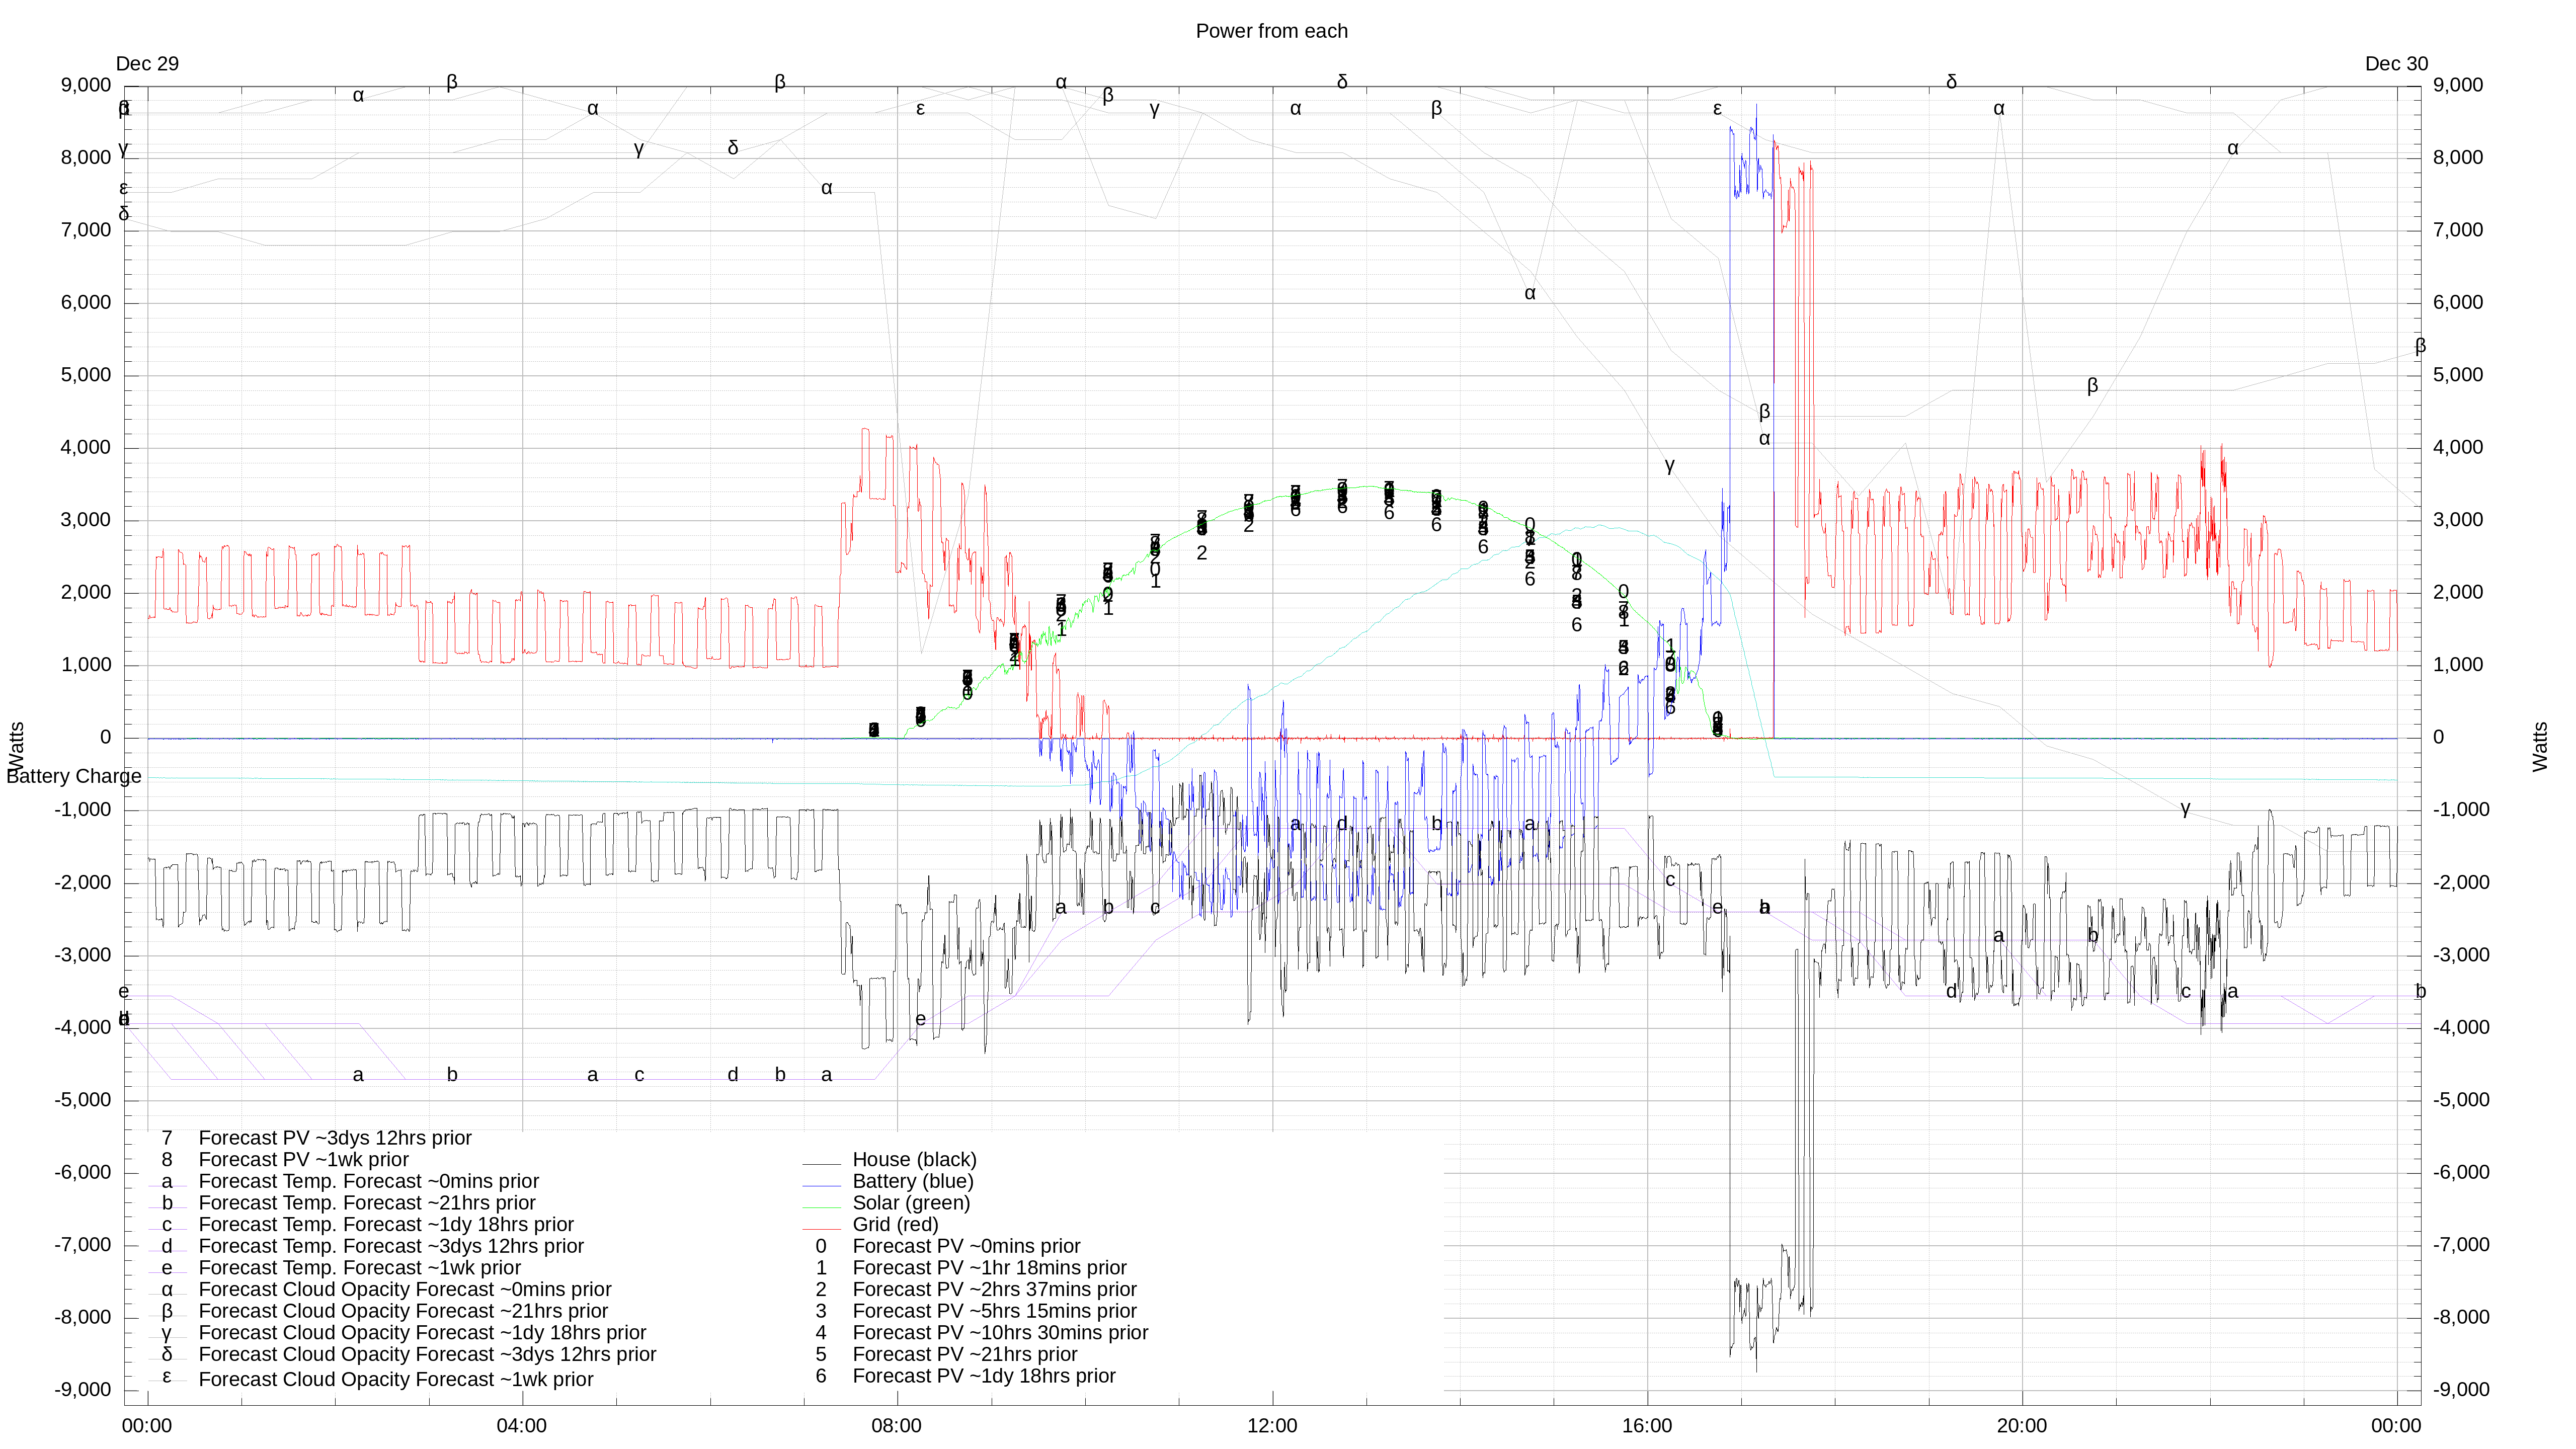This screenshot has height=1449, width=2576.
Task: Click the left-axis '5,000' value
Action: tap(86, 375)
